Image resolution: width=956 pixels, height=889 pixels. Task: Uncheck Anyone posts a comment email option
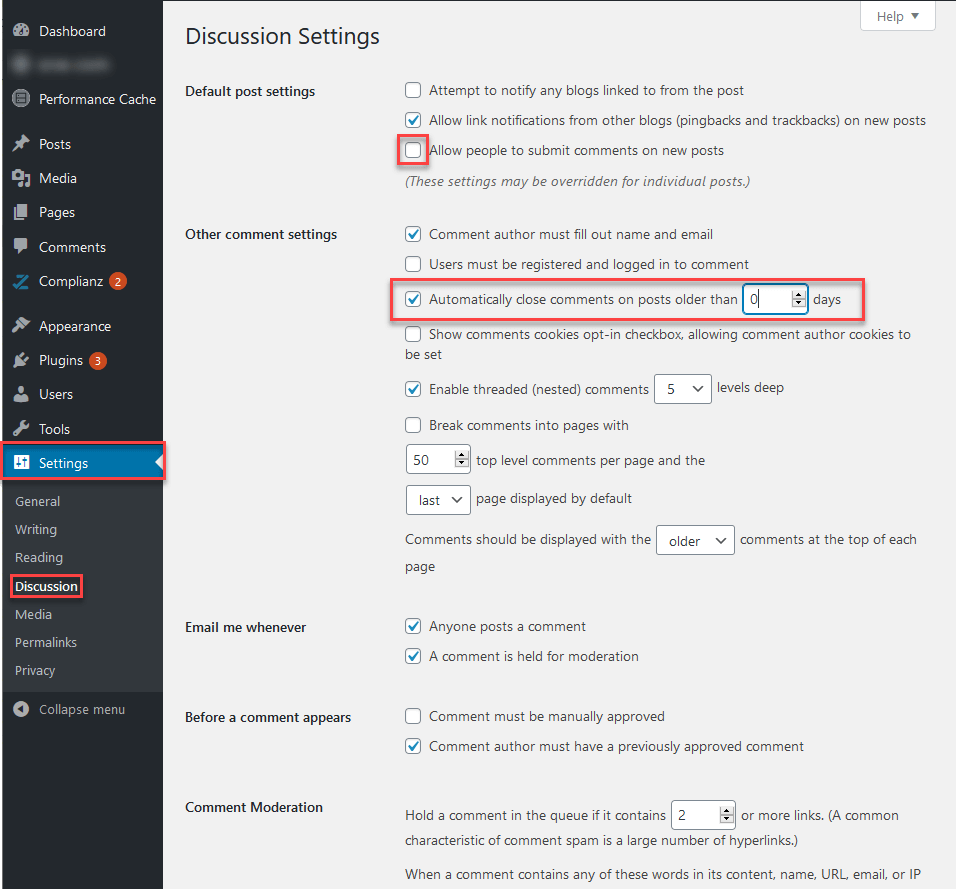tap(413, 626)
